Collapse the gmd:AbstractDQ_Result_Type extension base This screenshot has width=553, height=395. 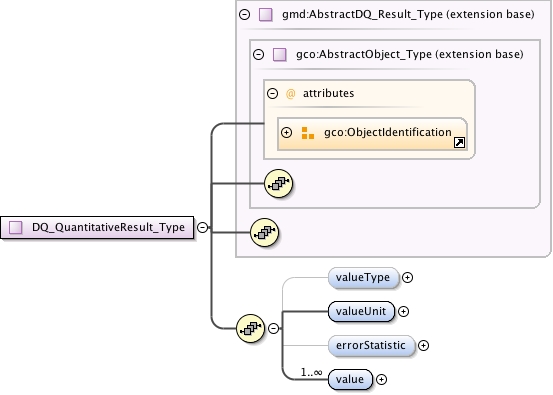pos(244,14)
